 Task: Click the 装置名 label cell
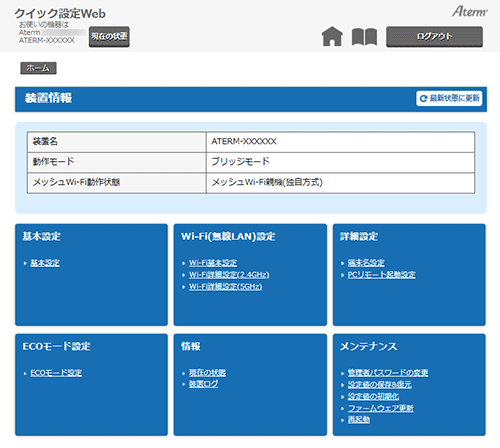pos(117,142)
